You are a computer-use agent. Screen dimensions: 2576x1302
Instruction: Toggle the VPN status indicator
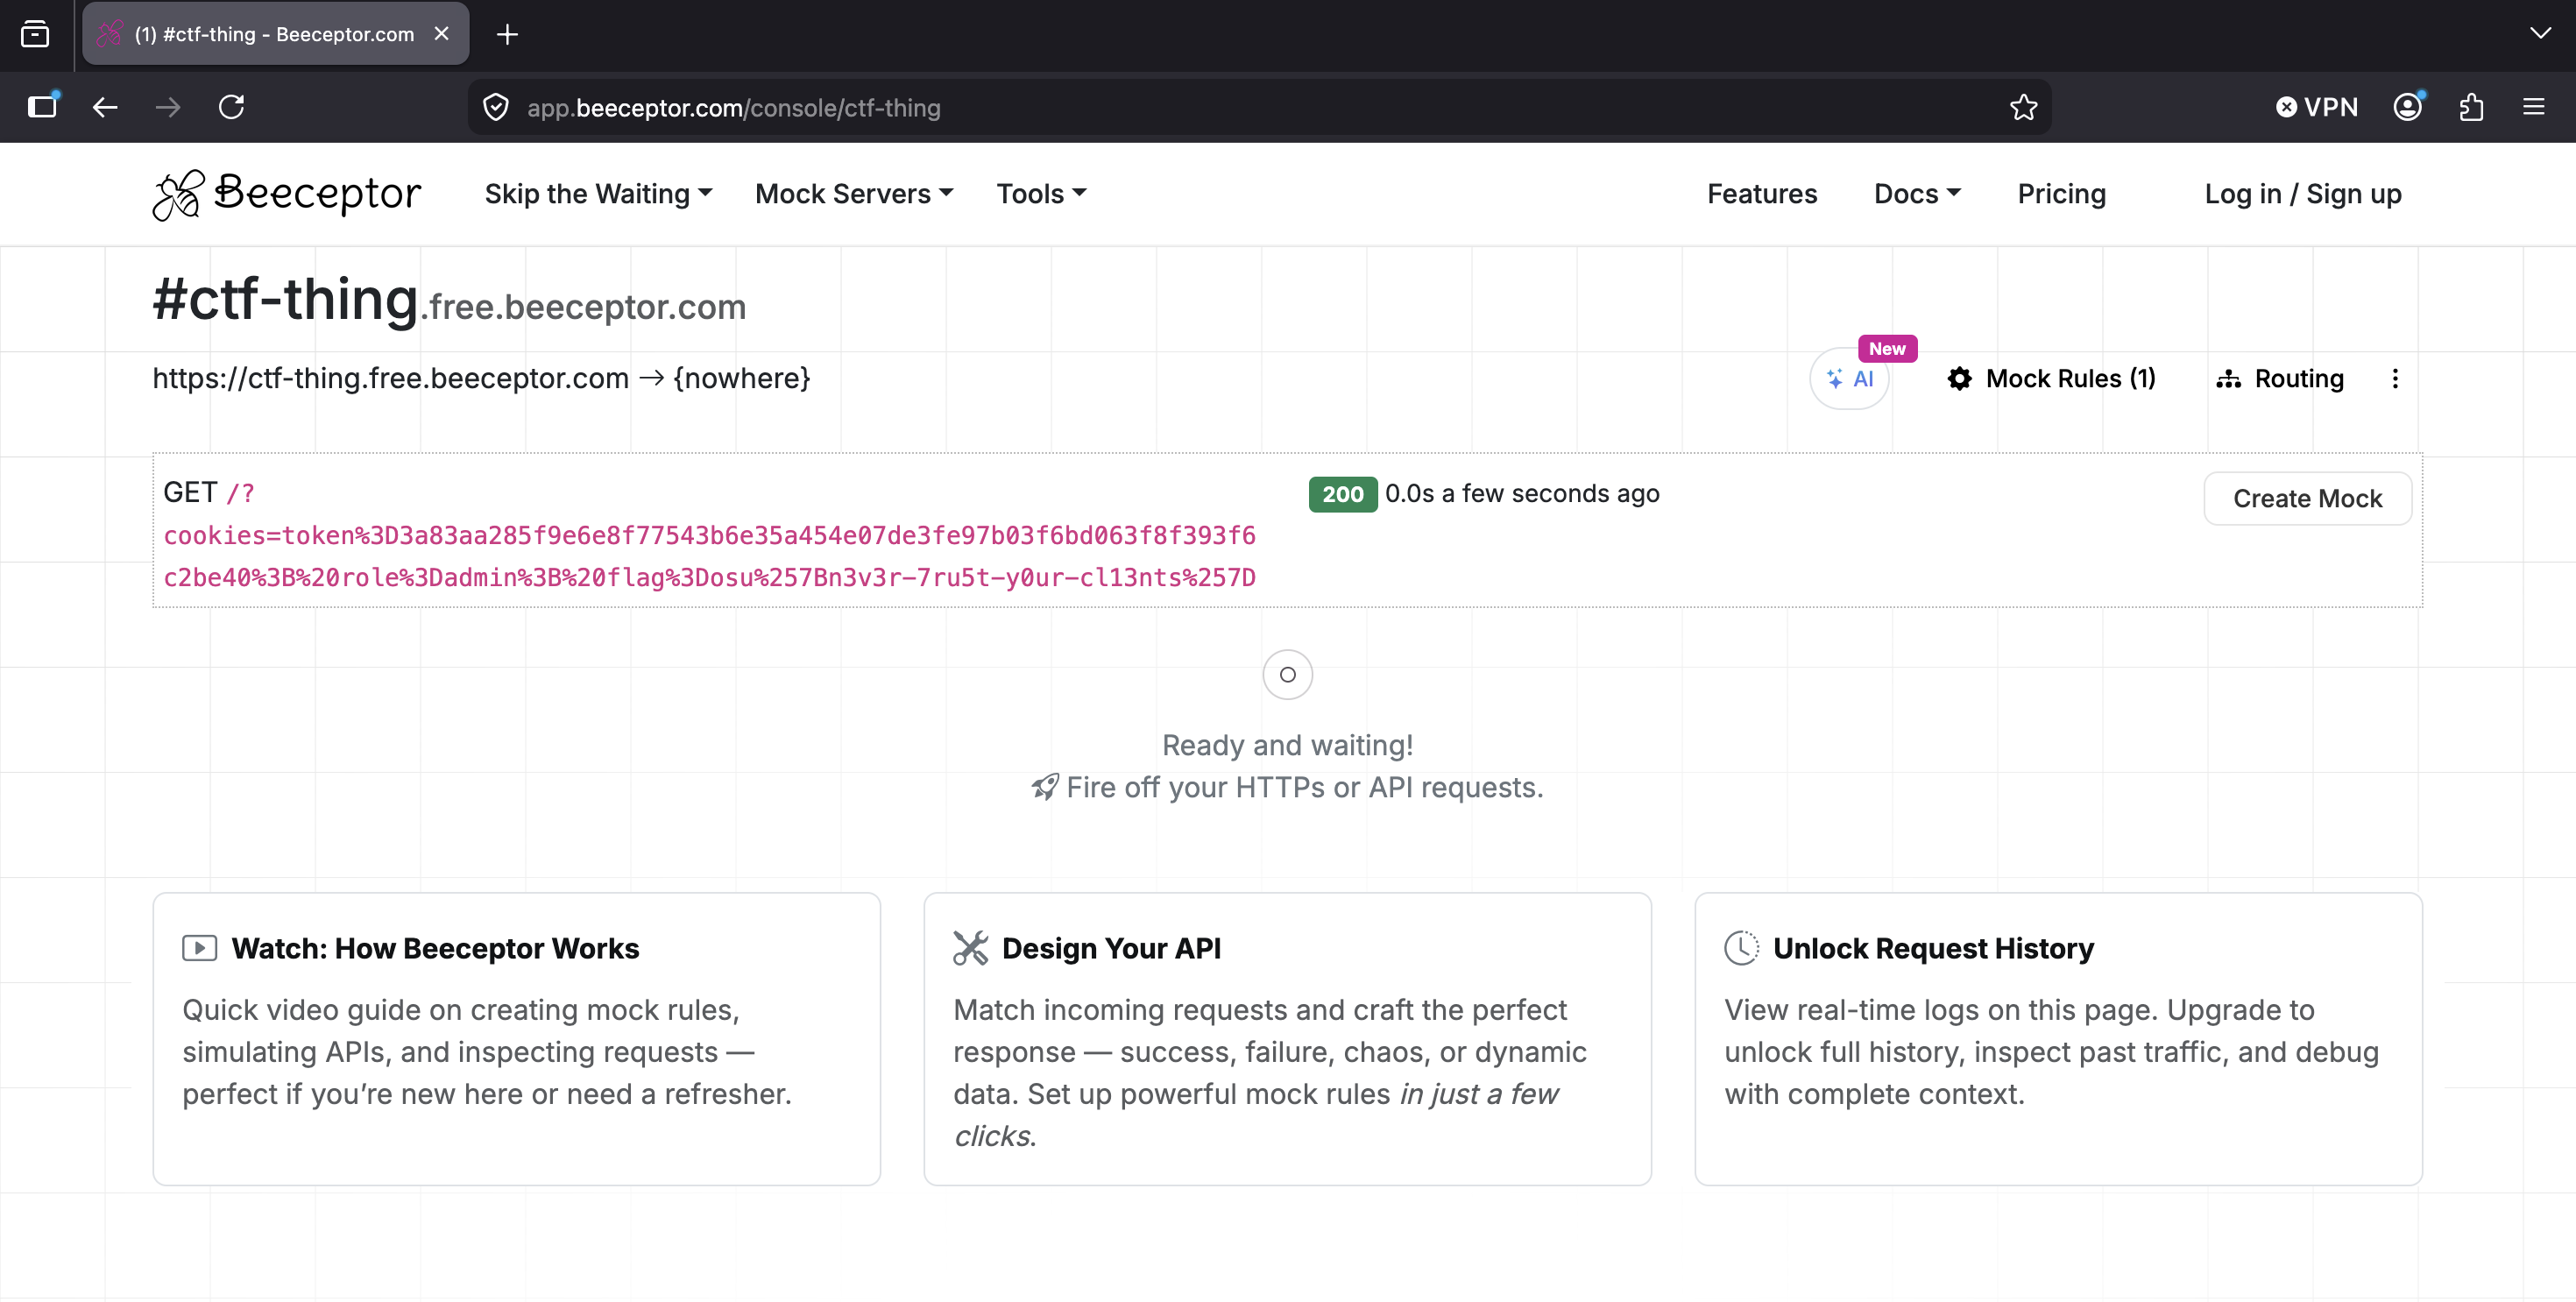click(2316, 107)
